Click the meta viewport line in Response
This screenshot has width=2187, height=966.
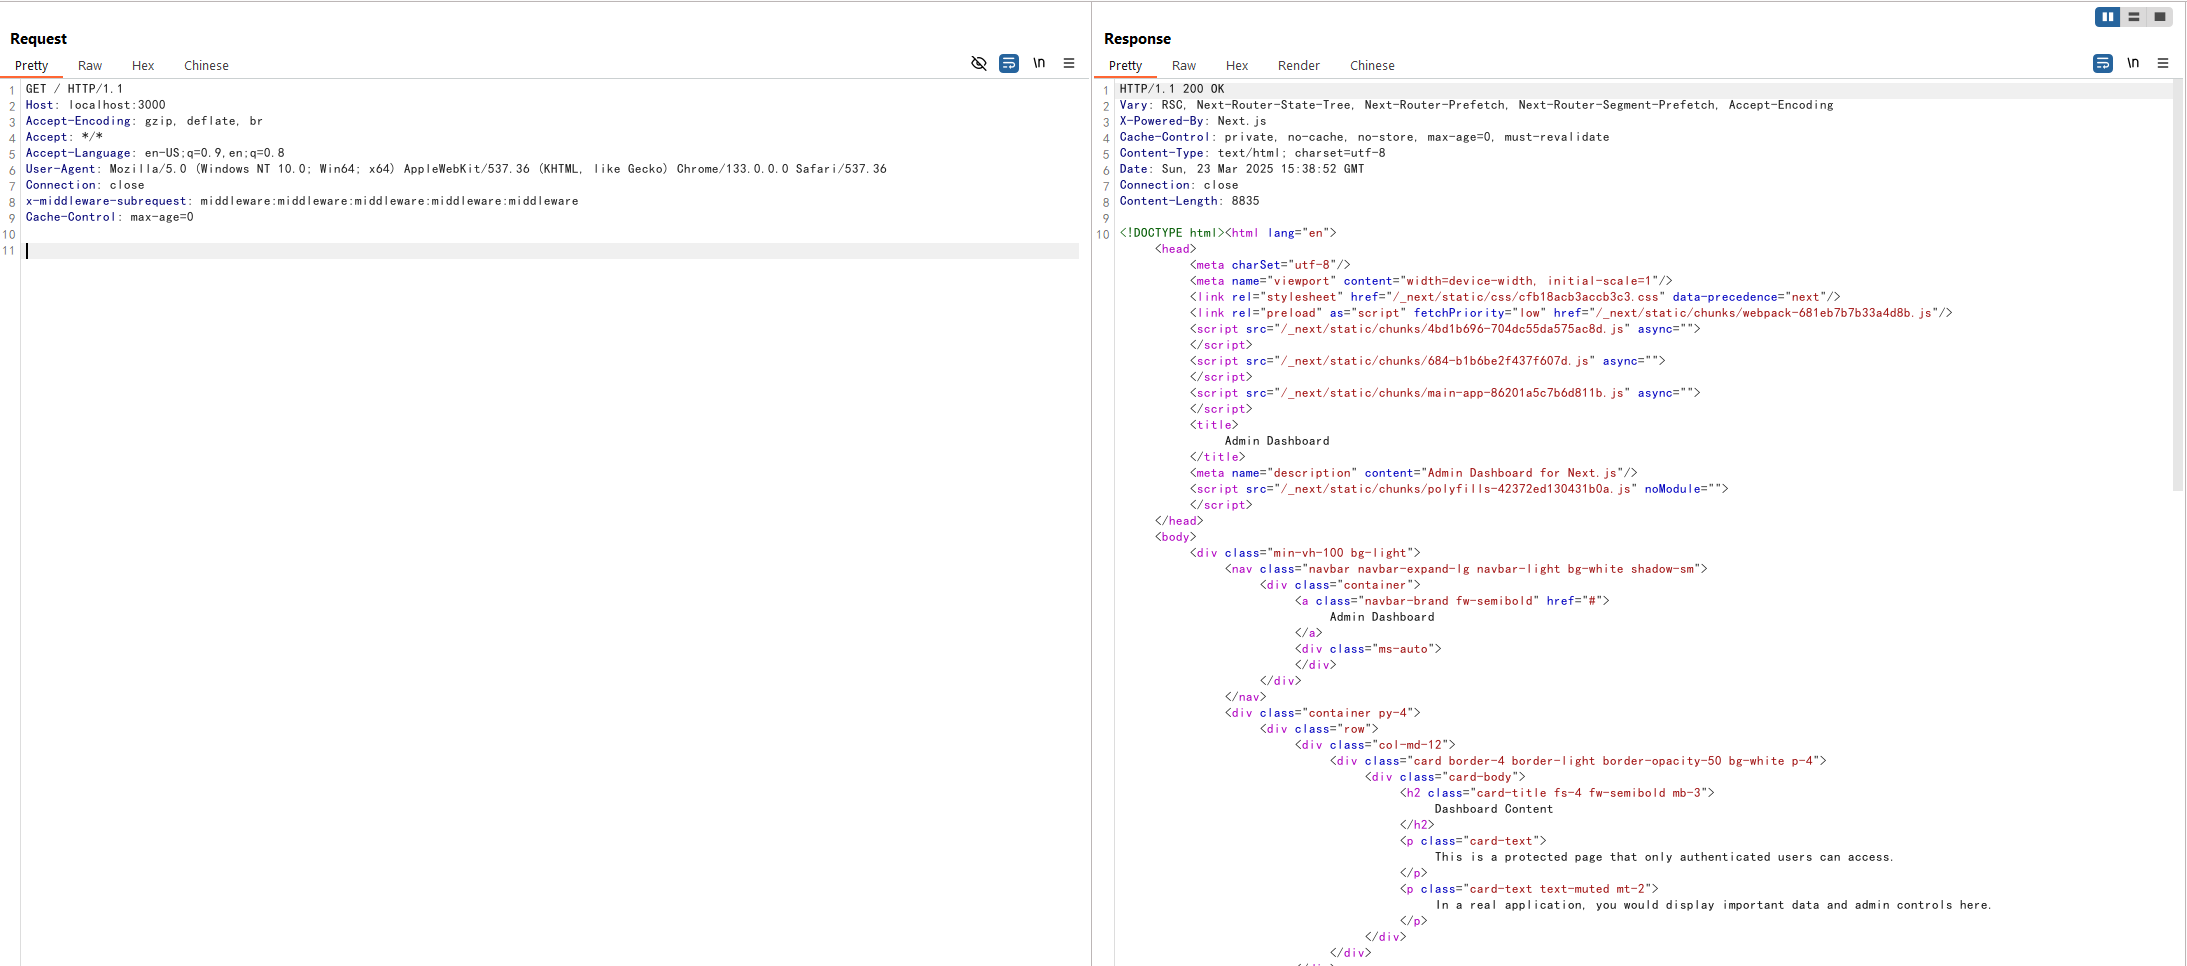1431,281
